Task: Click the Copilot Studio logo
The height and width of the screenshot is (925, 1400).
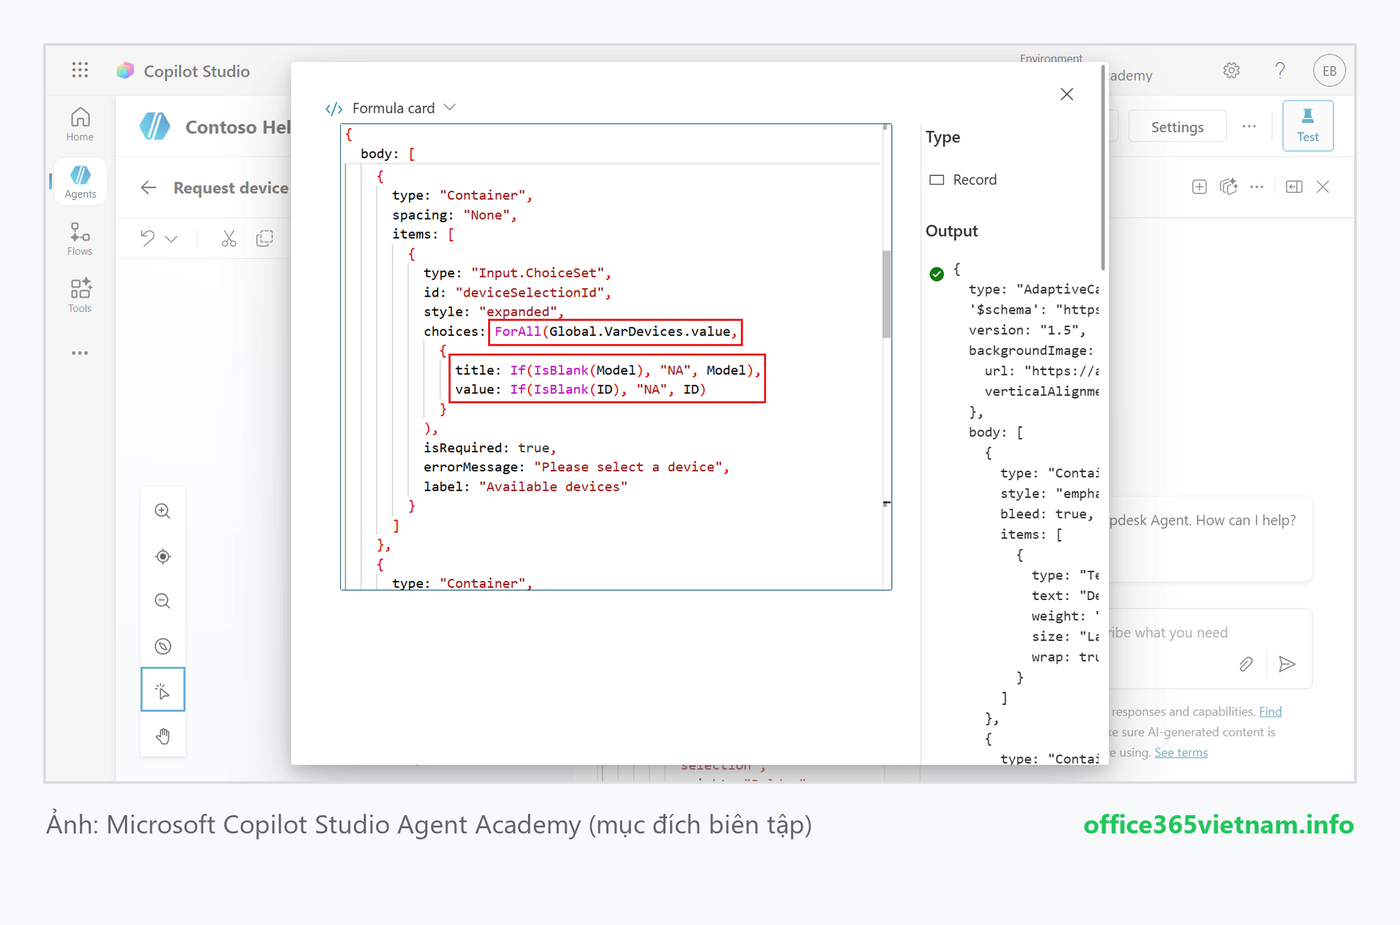Action: coord(125,71)
